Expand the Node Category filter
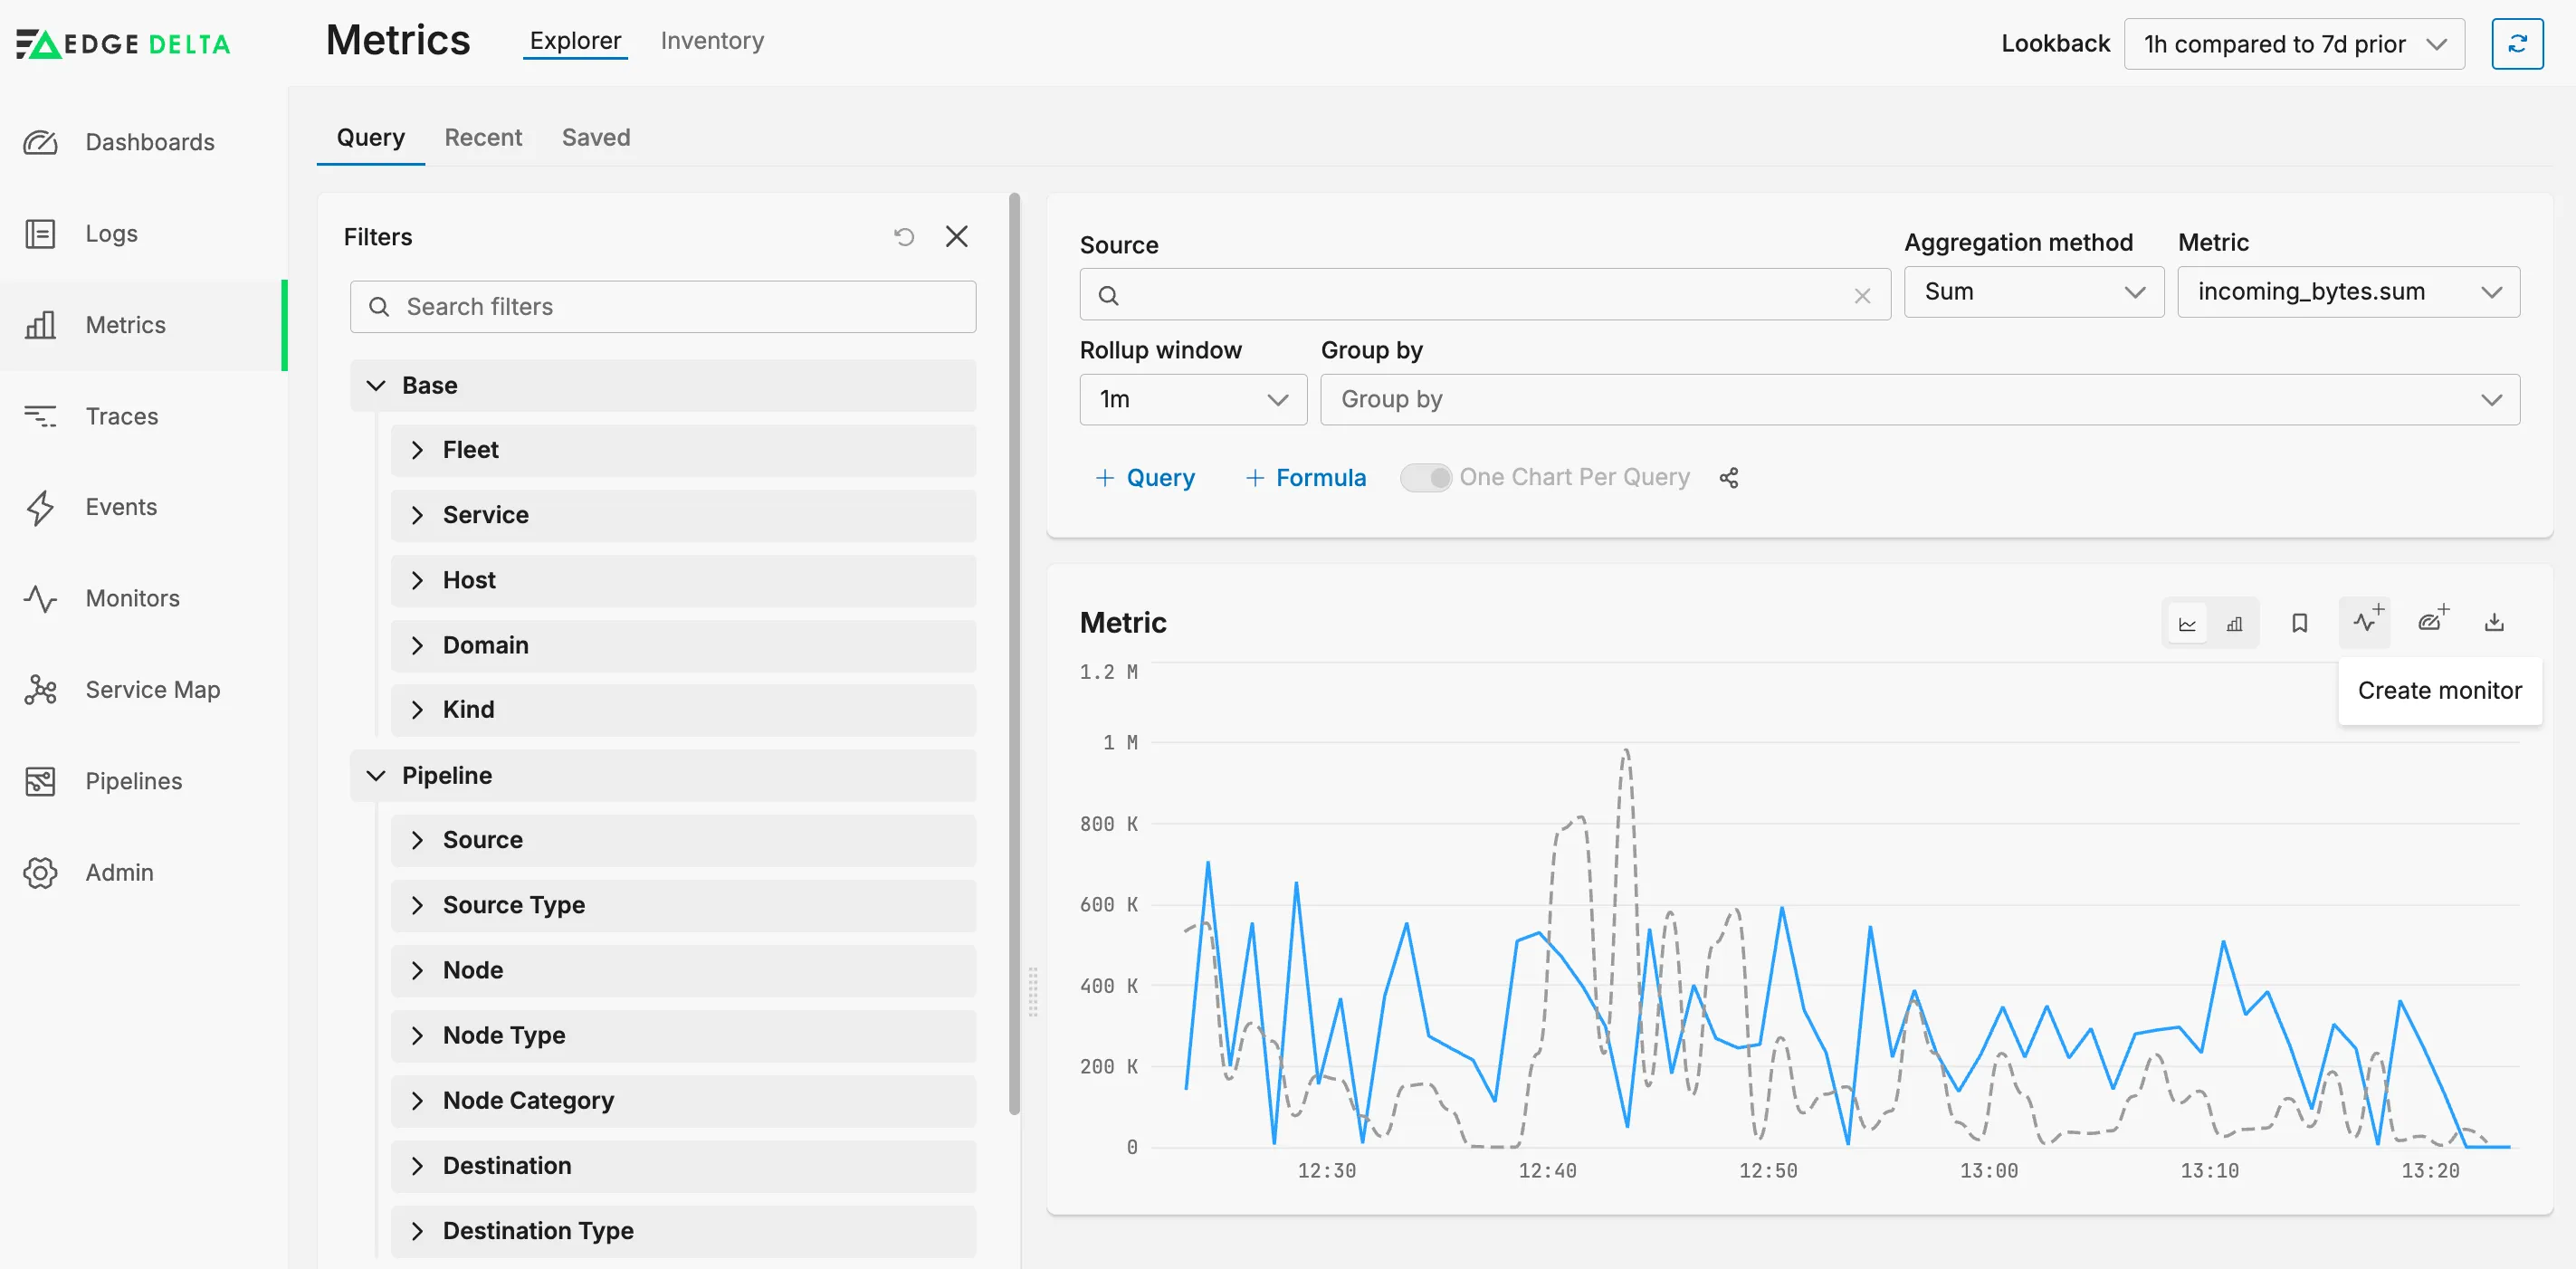The width and height of the screenshot is (2576, 1269). pos(683,1101)
